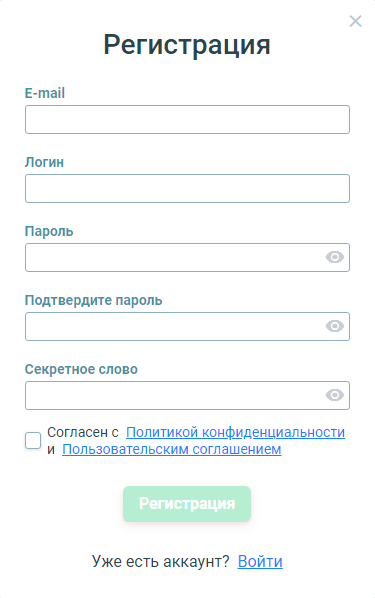This screenshot has width=375, height=598.
Task: Click the E-mail field label
Action: [45, 93]
